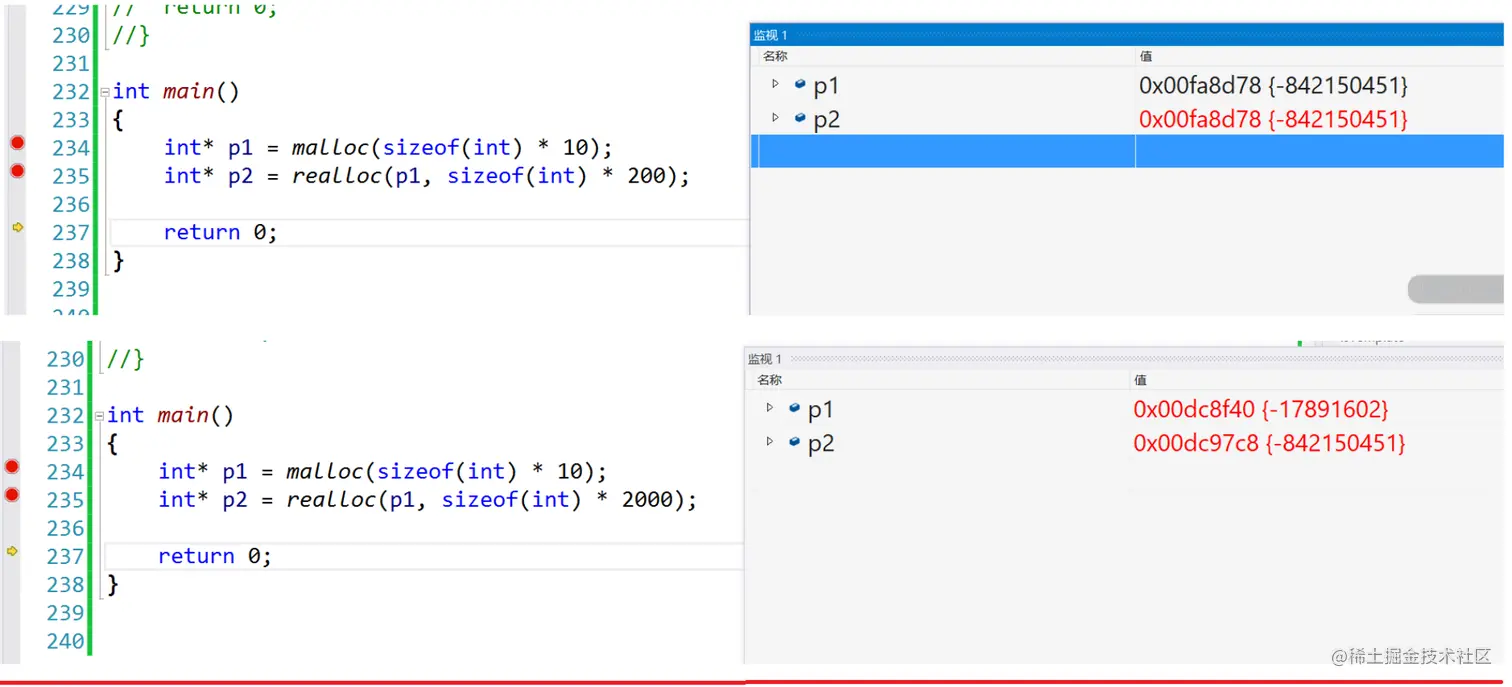Click int main() in lower editor

tap(170, 415)
